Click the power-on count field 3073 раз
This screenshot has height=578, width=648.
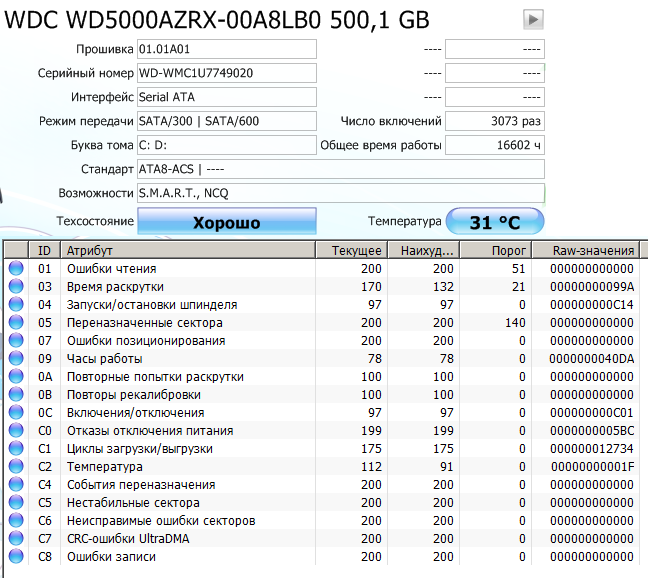tap(495, 121)
